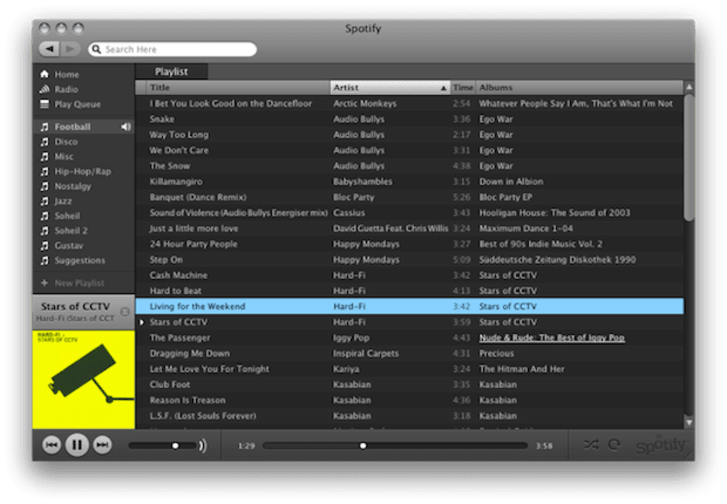Click the Playlist tab
This screenshot has width=727, height=504.
[171, 71]
